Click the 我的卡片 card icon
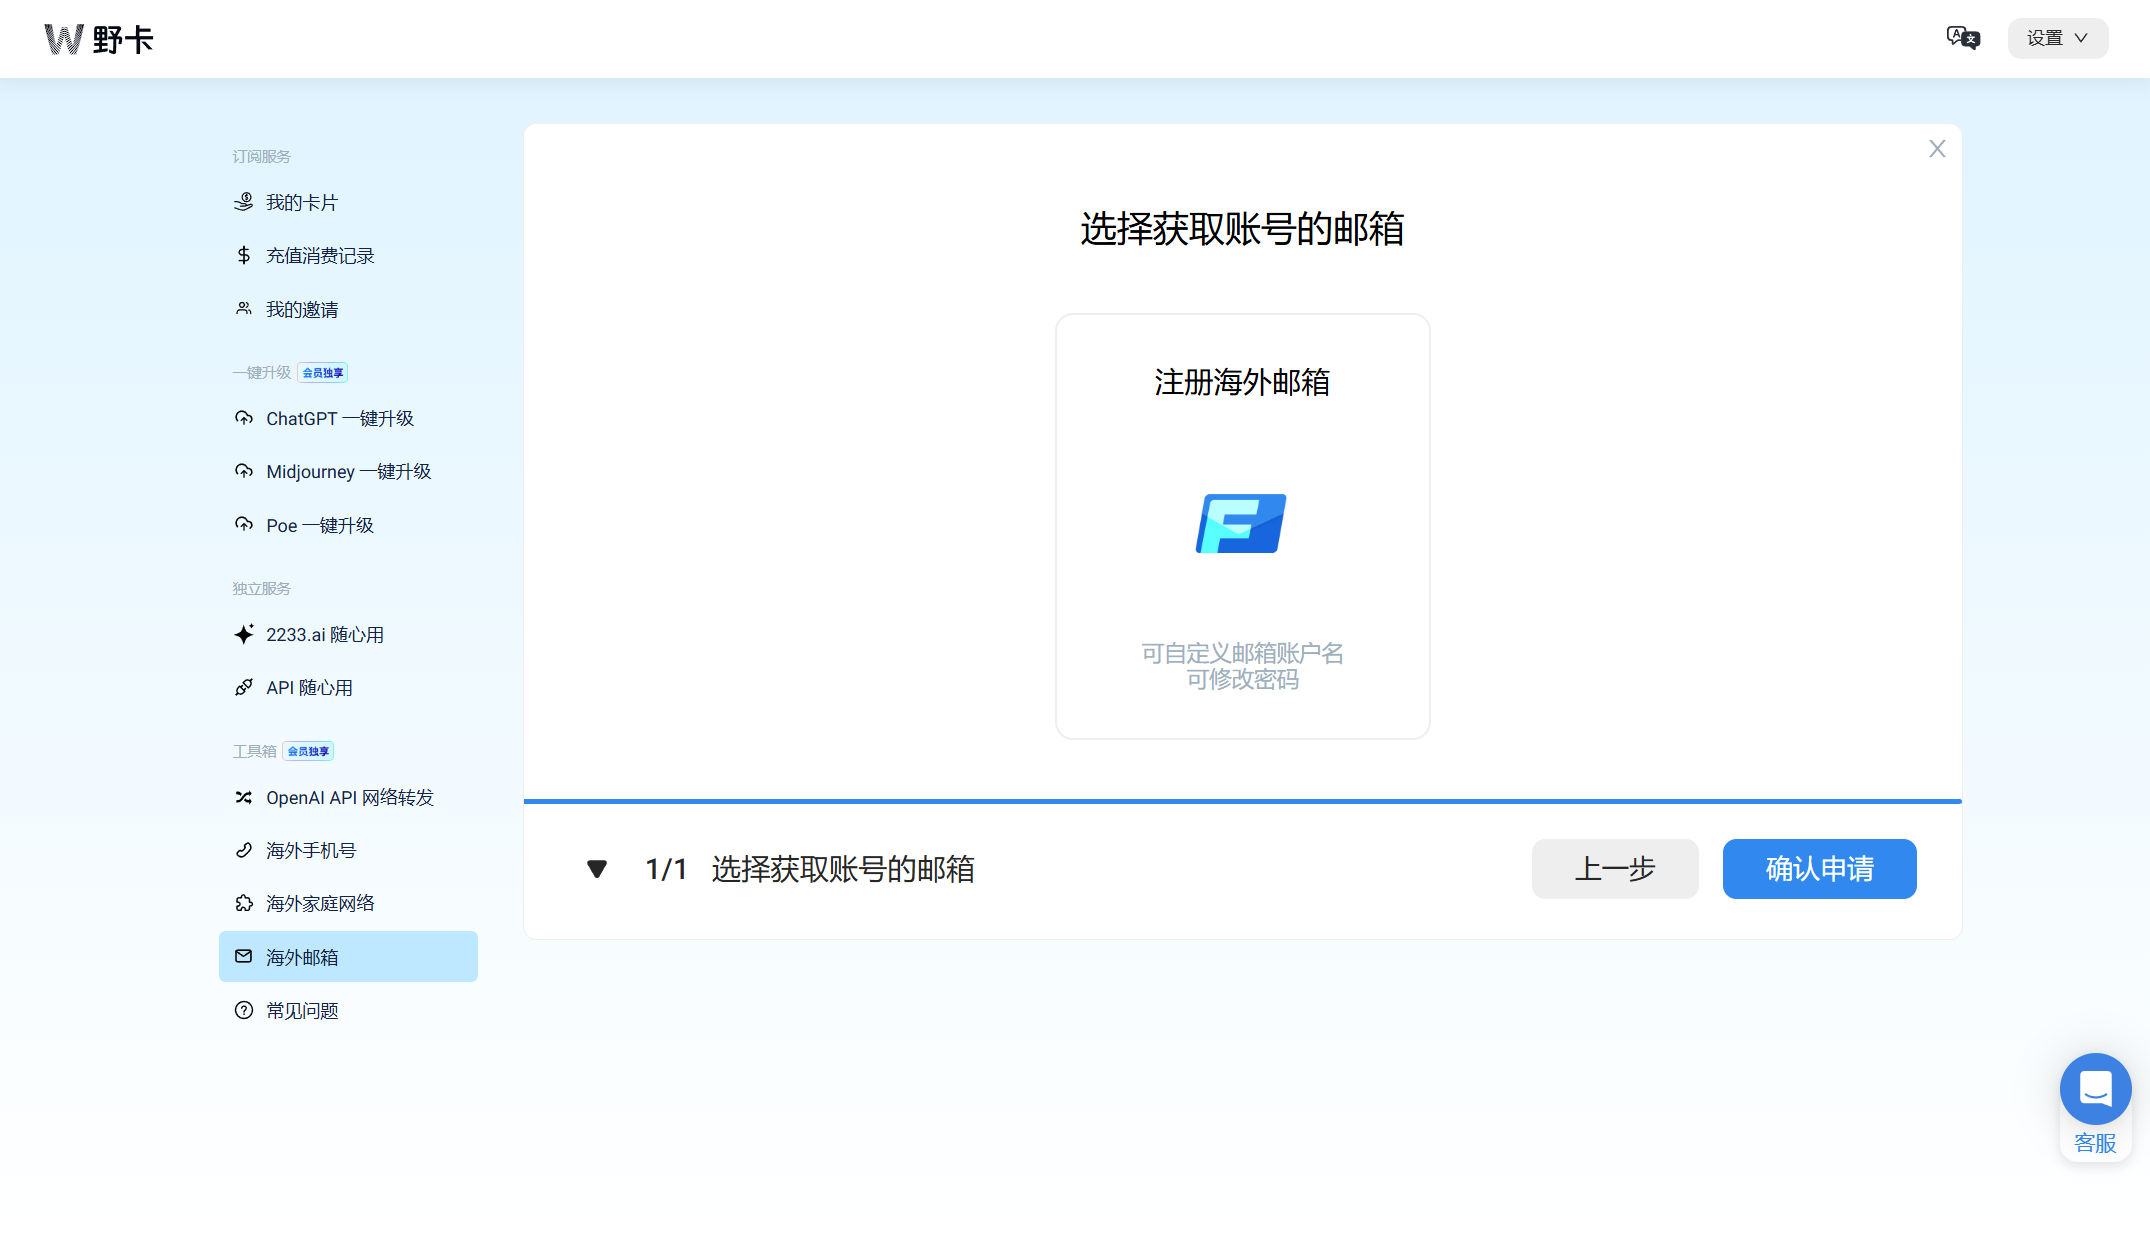The width and height of the screenshot is (2150, 1235). click(243, 202)
